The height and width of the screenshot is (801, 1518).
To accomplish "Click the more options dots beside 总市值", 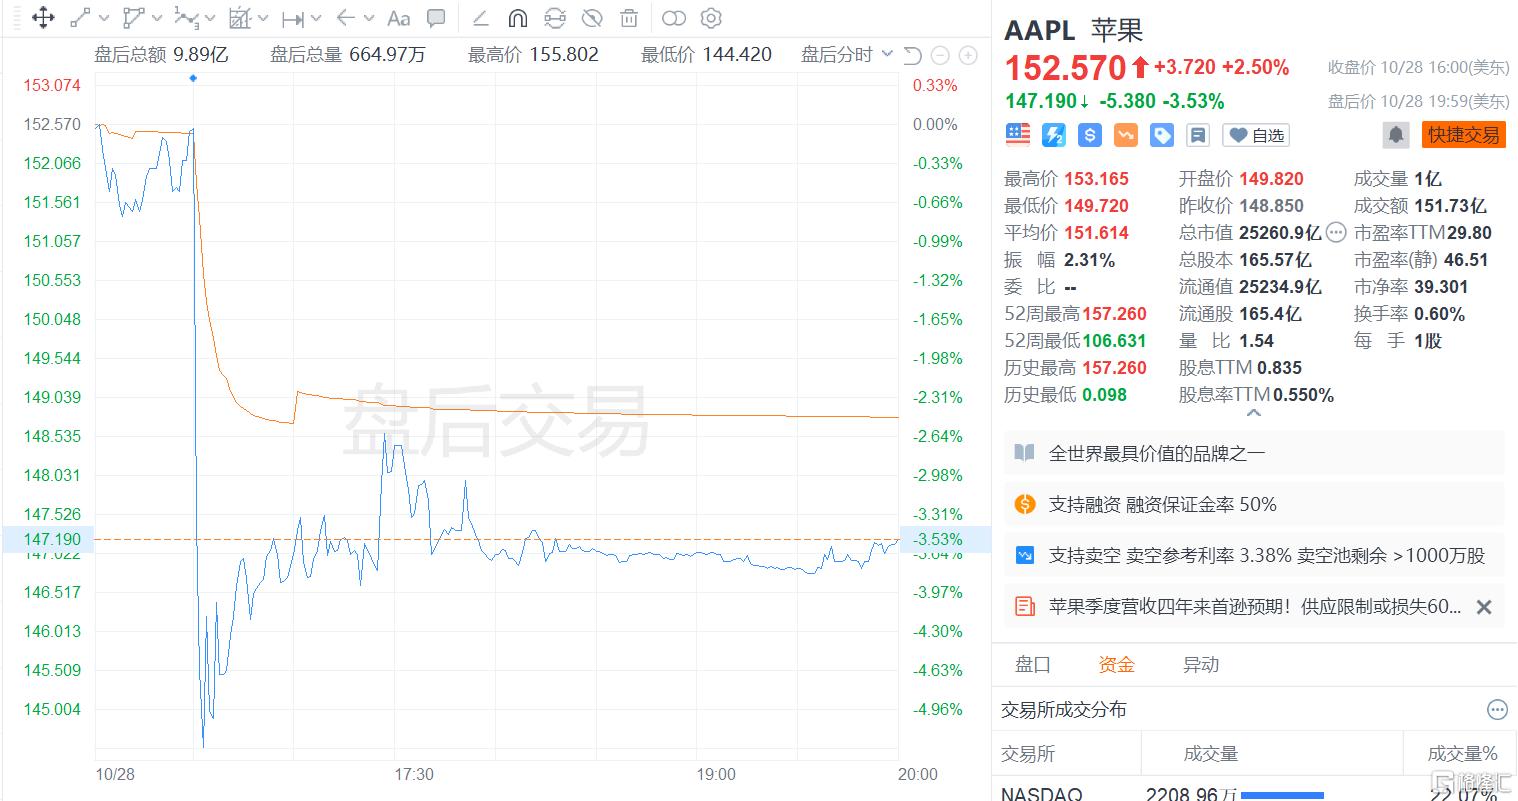I will click(x=1336, y=232).
